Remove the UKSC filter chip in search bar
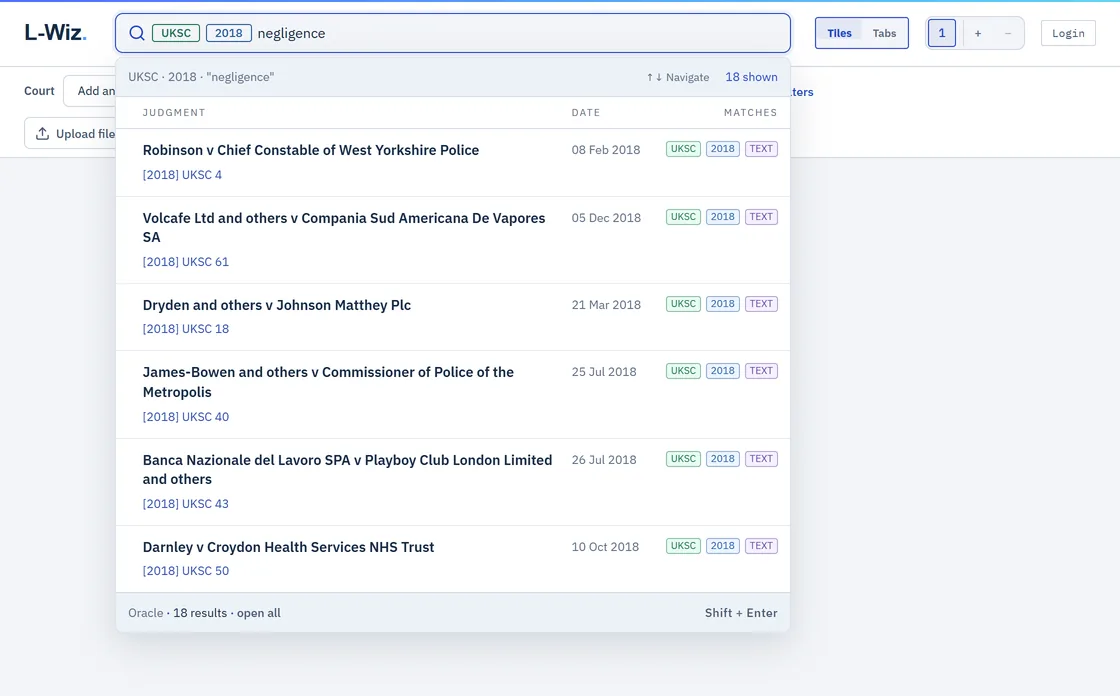This screenshot has width=1120, height=696. [x=176, y=33]
